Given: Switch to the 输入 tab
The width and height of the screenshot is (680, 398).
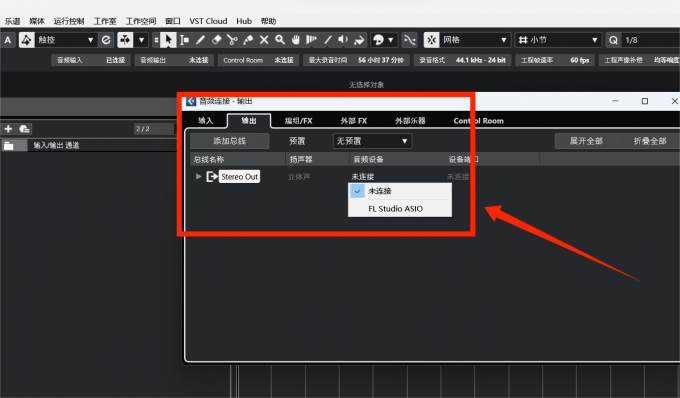Looking at the screenshot, I should tap(206, 121).
